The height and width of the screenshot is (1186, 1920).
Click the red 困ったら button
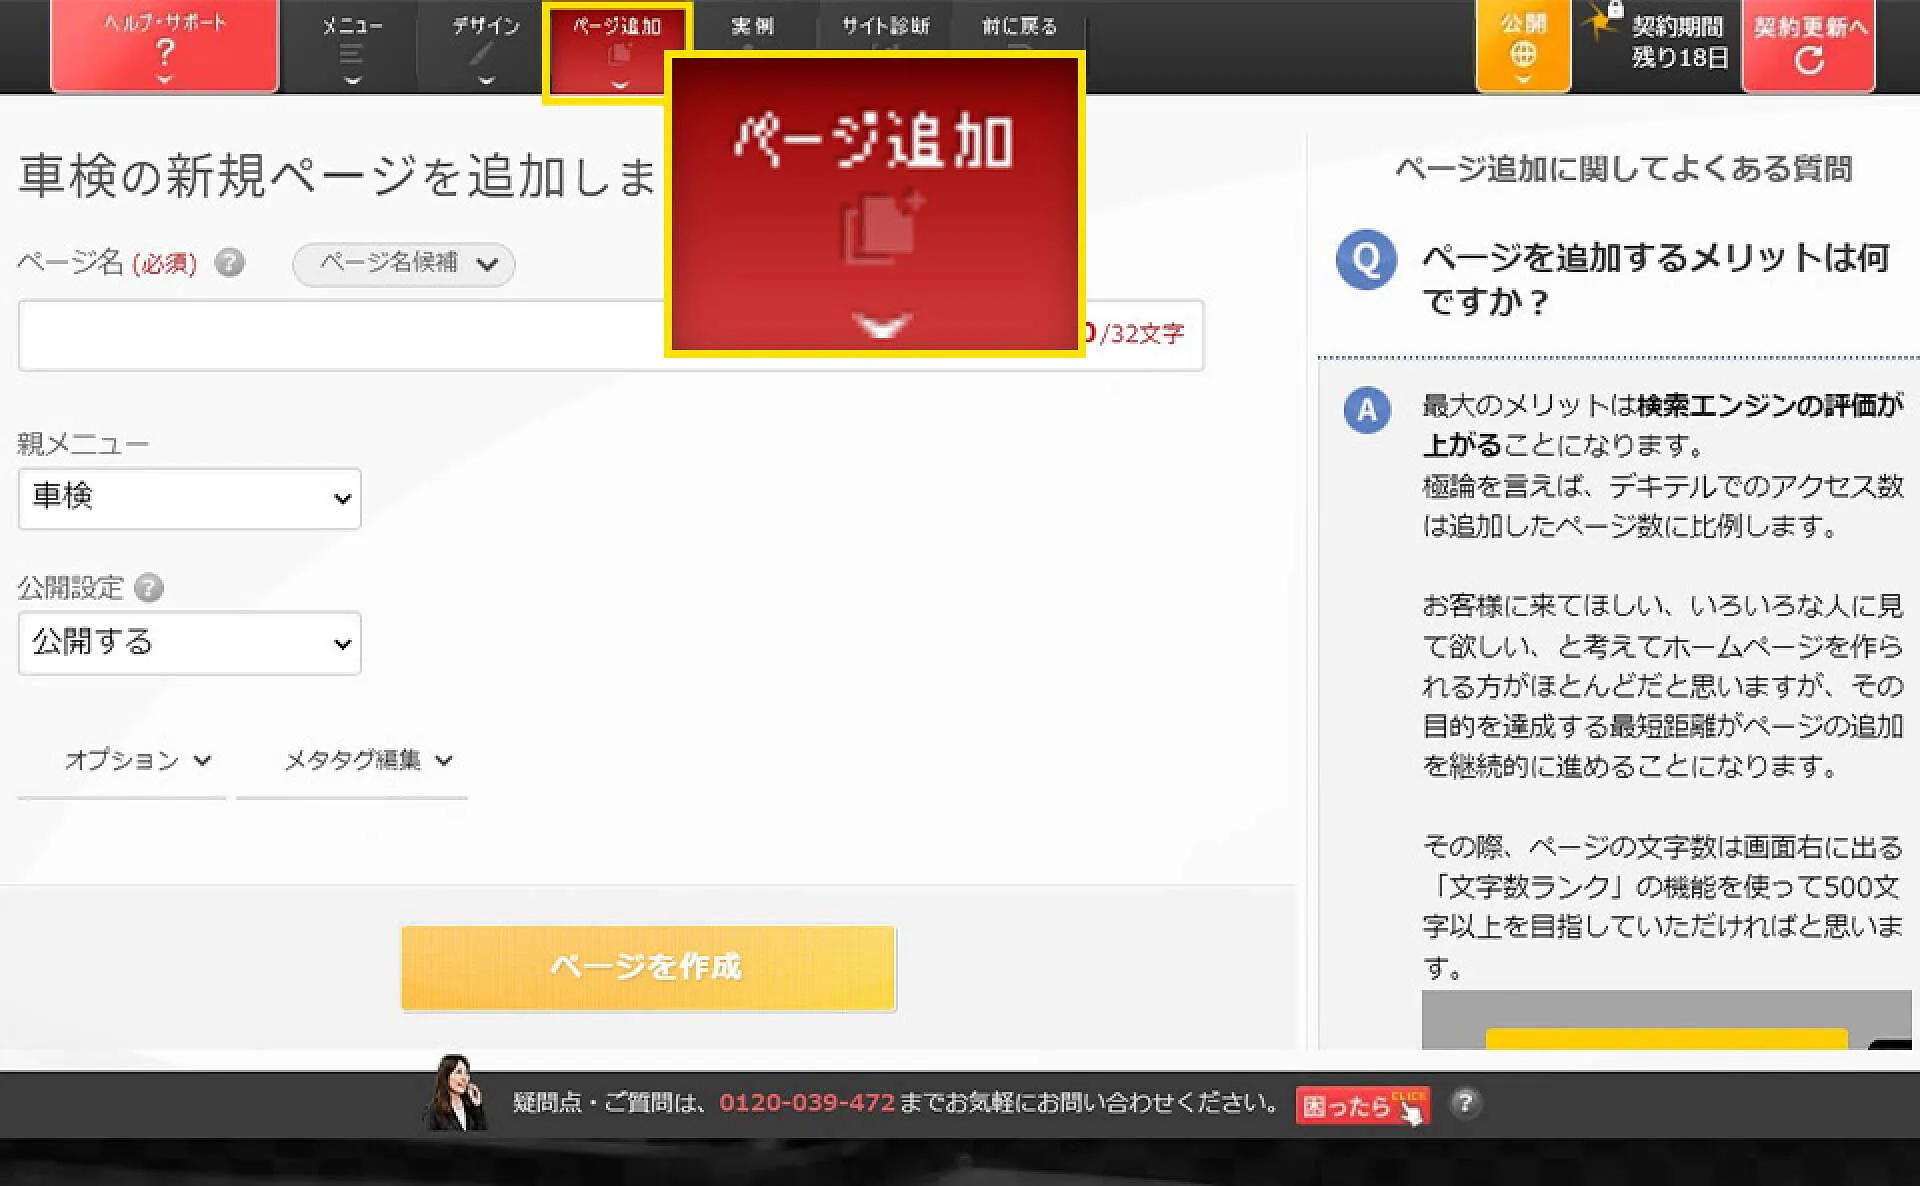tap(1362, 1105)
